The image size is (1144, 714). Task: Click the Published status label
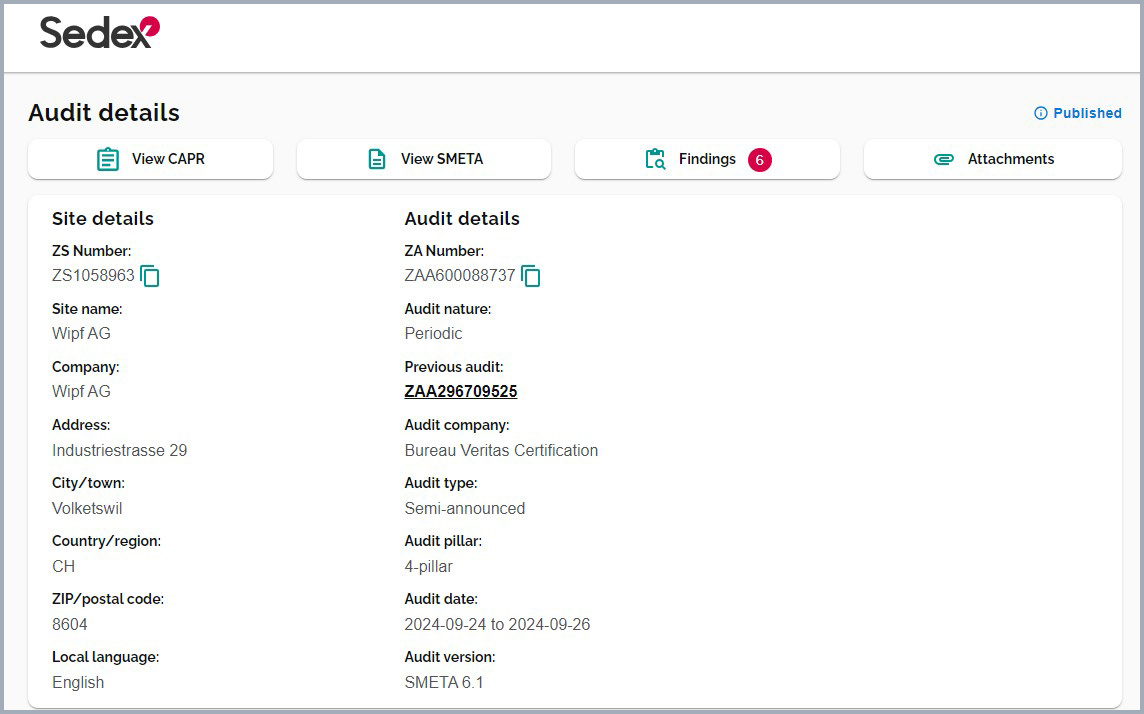click(1087, 113)
